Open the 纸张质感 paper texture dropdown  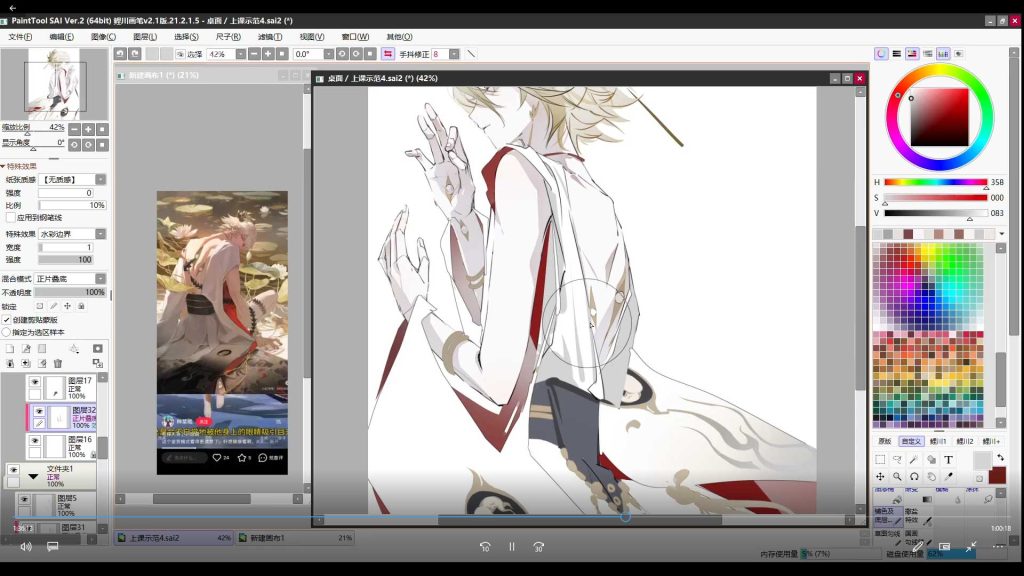101,180
